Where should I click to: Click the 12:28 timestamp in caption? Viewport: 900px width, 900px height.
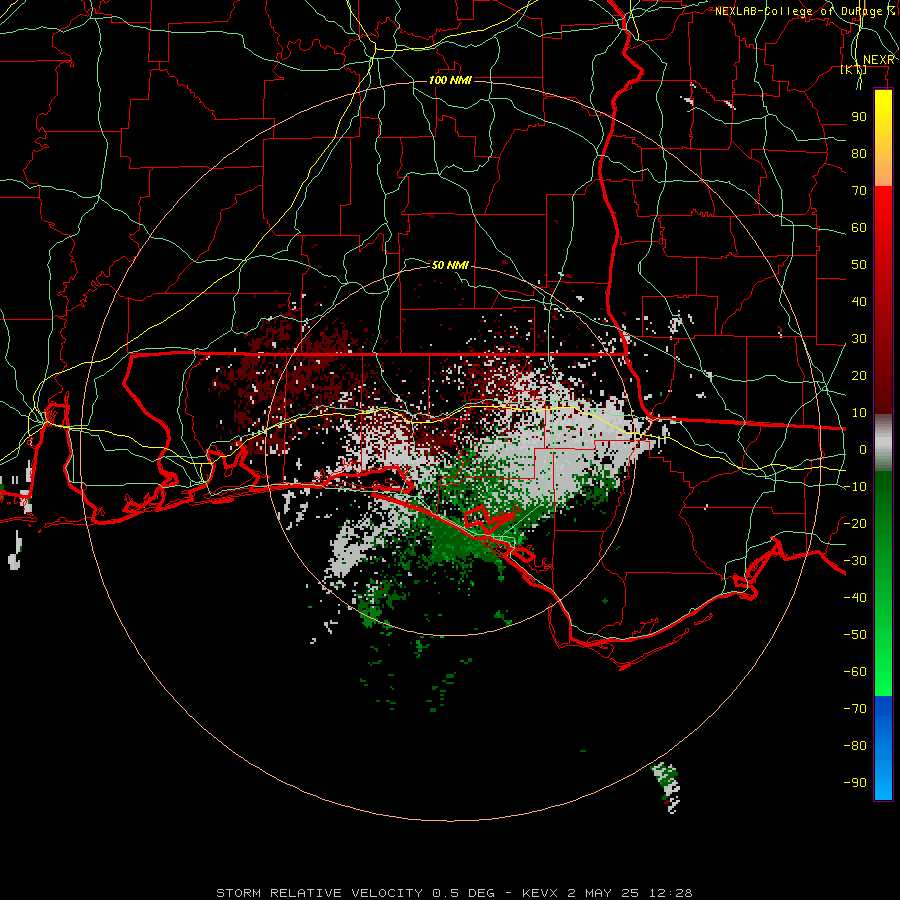pos(671,893)
